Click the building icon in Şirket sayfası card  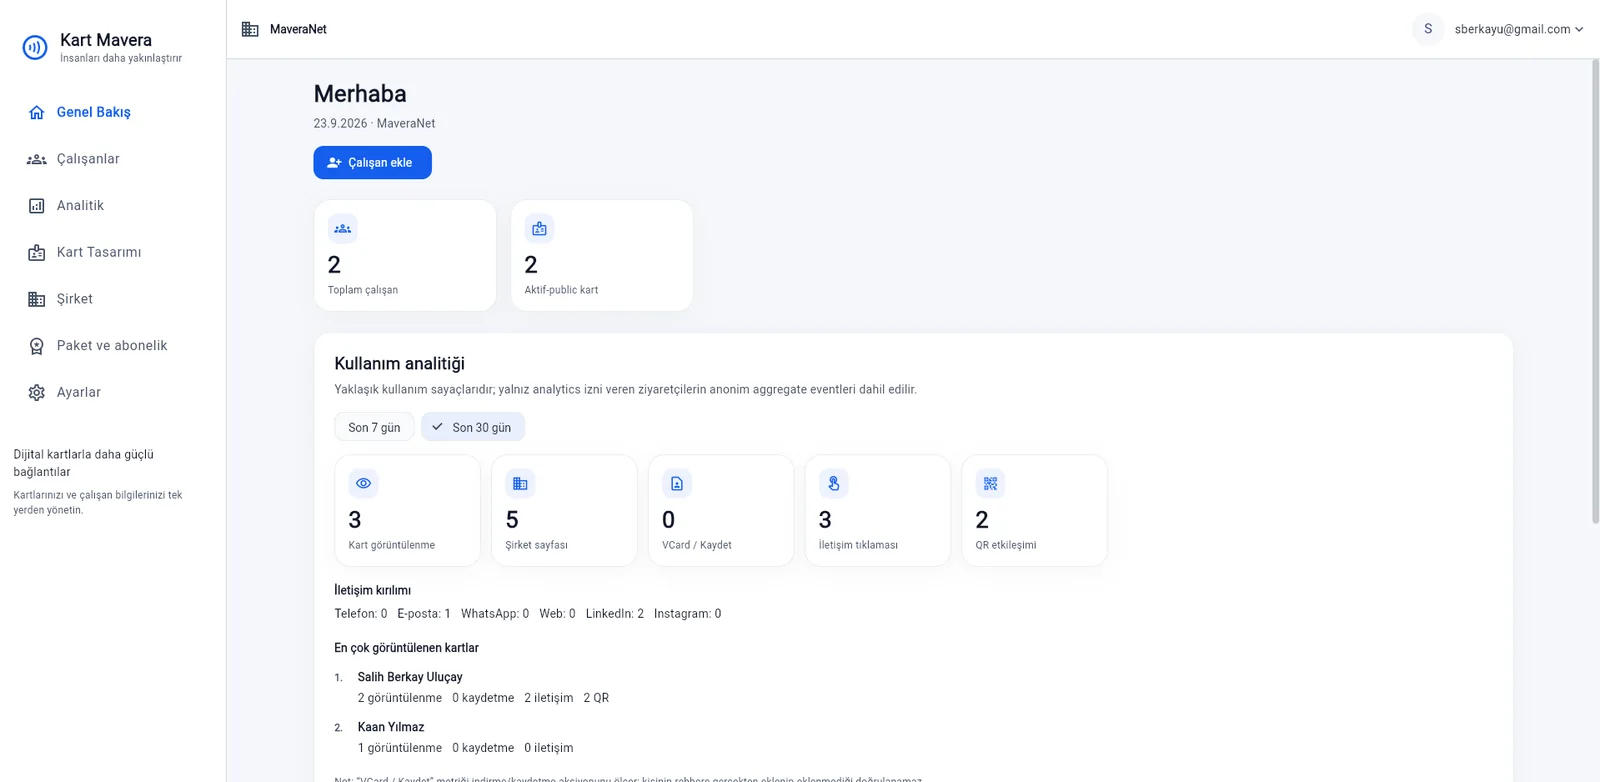point(520,484)
